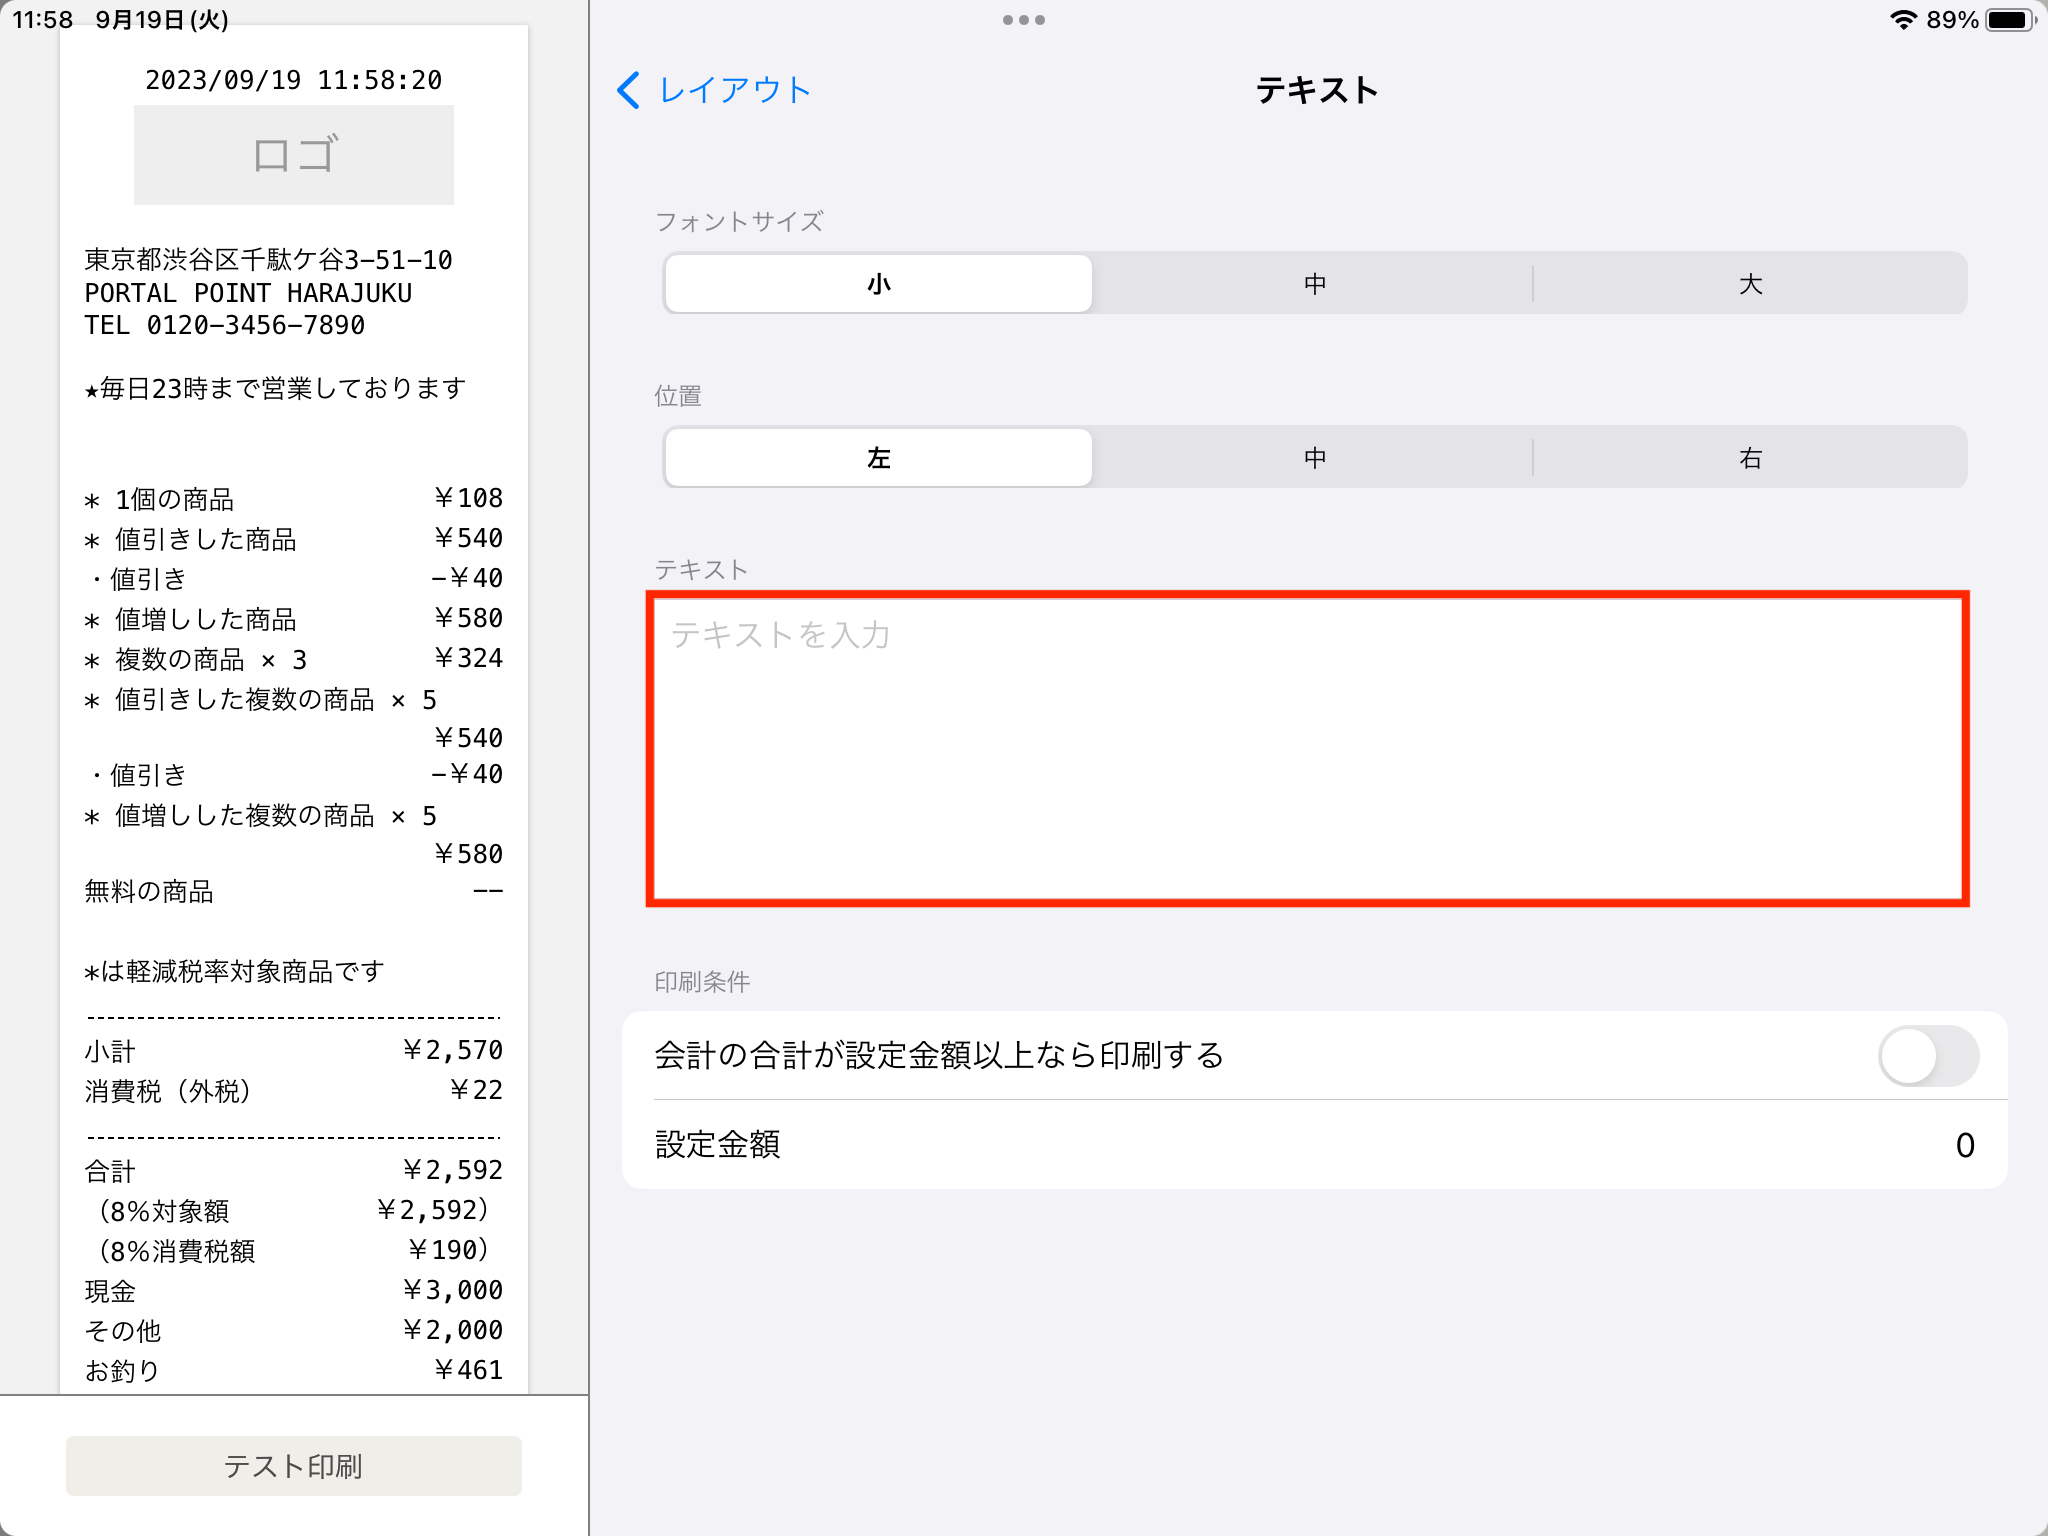Check the Wi-Fi status icon
This screenshot has height=1536, width=2048.
pyautogui.click(x=1903, y=20)
